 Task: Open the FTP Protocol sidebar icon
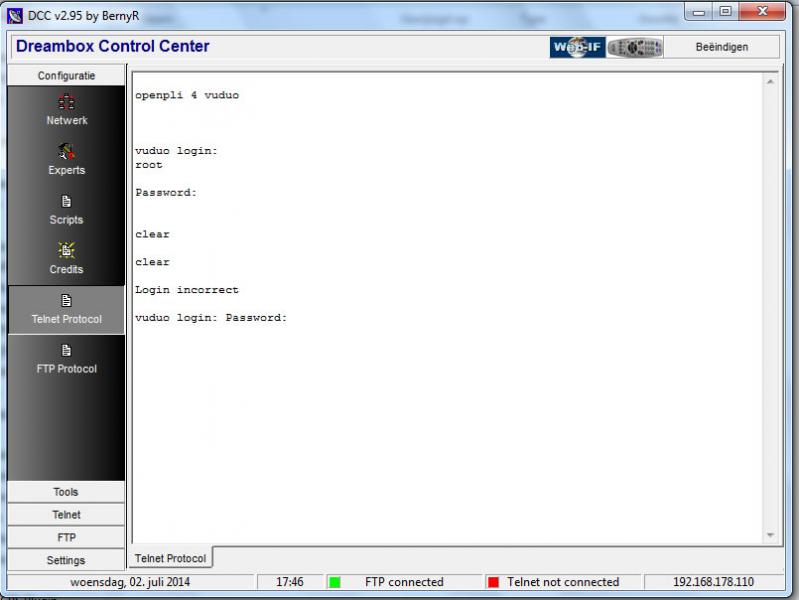tap(66, 351)
